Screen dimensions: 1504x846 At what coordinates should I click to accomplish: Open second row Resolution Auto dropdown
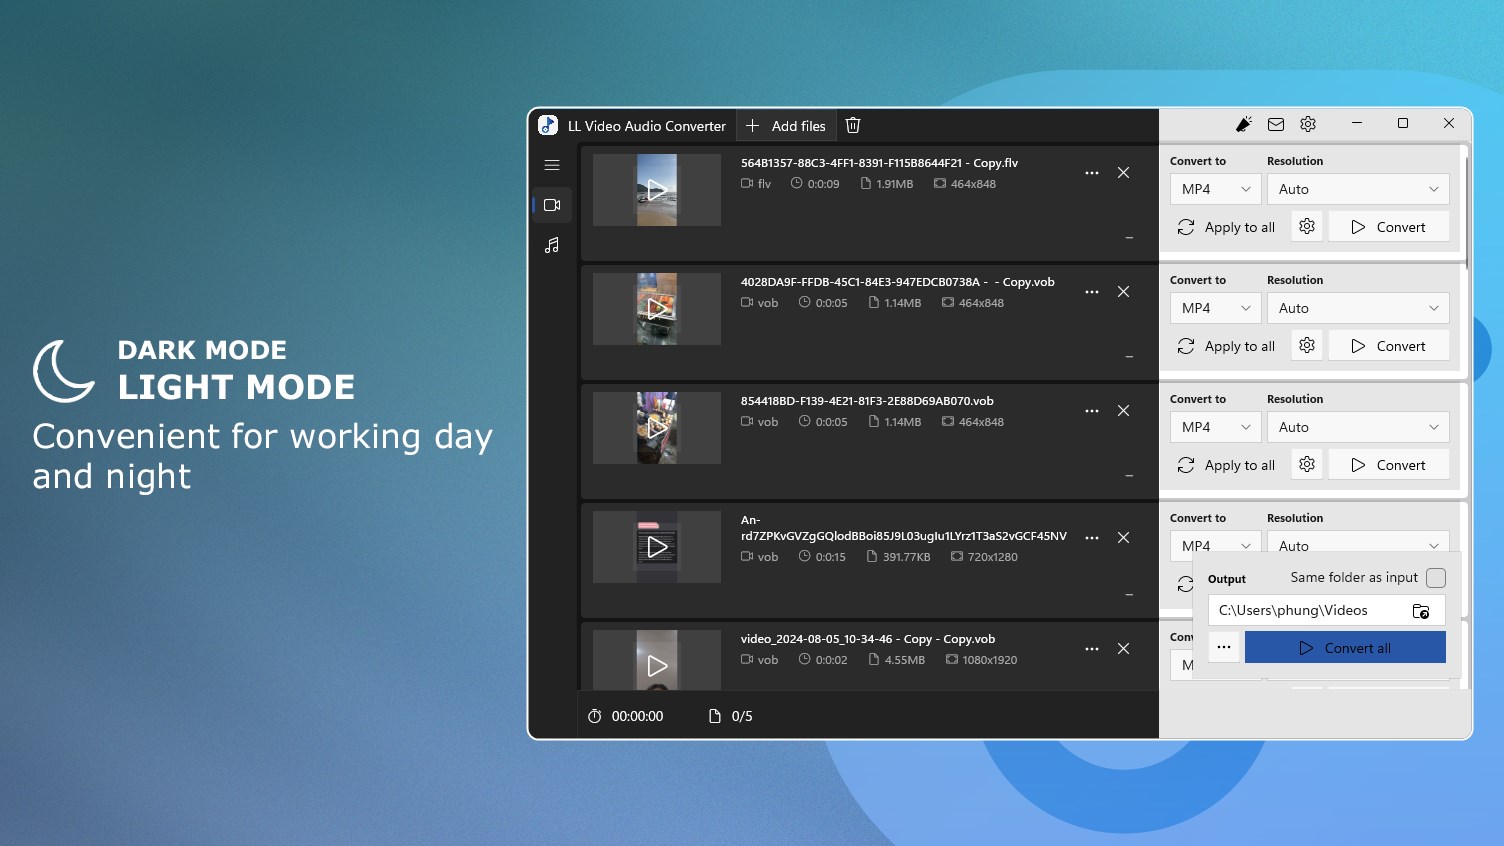(1358, 308)
